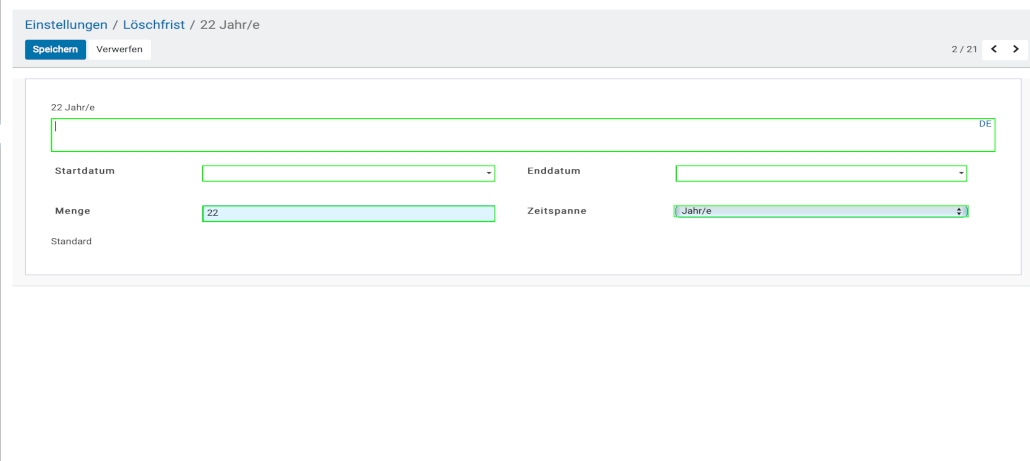The image size is (1030, 461).
Task: Go to the next record arrow
Action: 1016,49
